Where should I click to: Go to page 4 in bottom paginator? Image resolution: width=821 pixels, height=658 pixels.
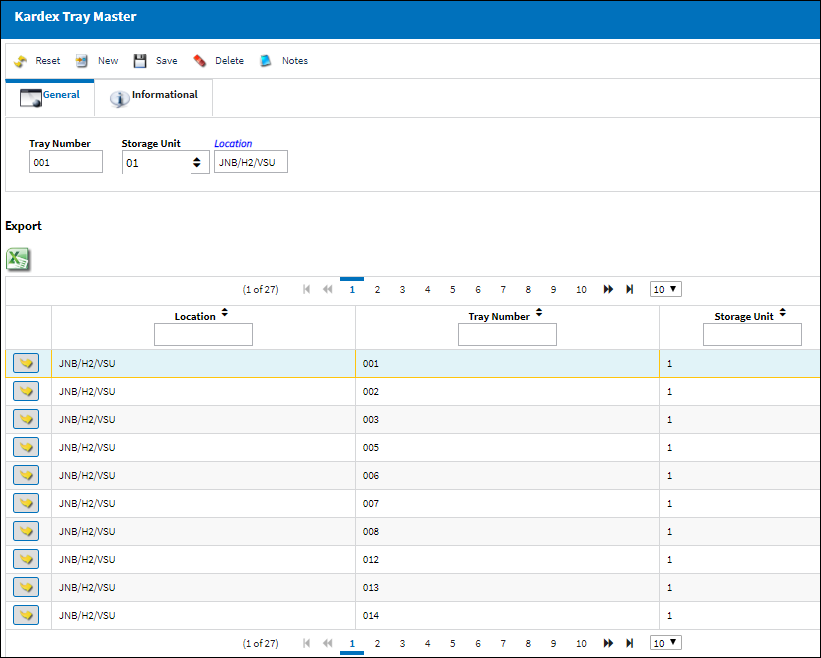tap(427, 643)
